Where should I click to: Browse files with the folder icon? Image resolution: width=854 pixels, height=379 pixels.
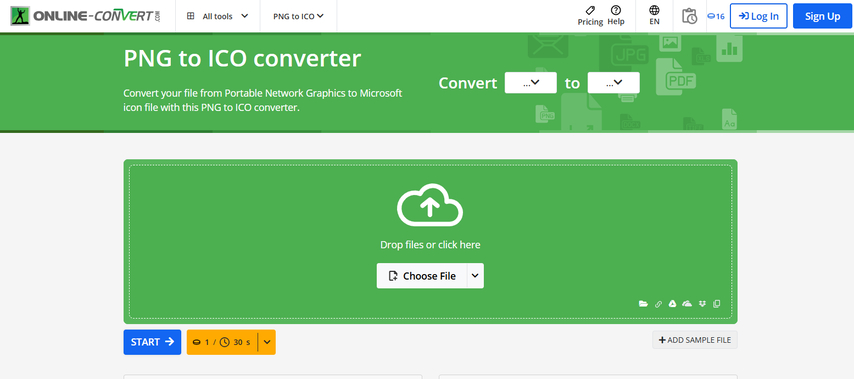643,304
